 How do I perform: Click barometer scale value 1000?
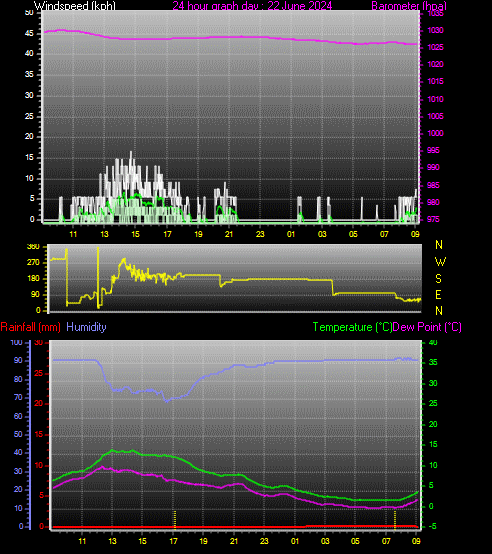point(435,133)
